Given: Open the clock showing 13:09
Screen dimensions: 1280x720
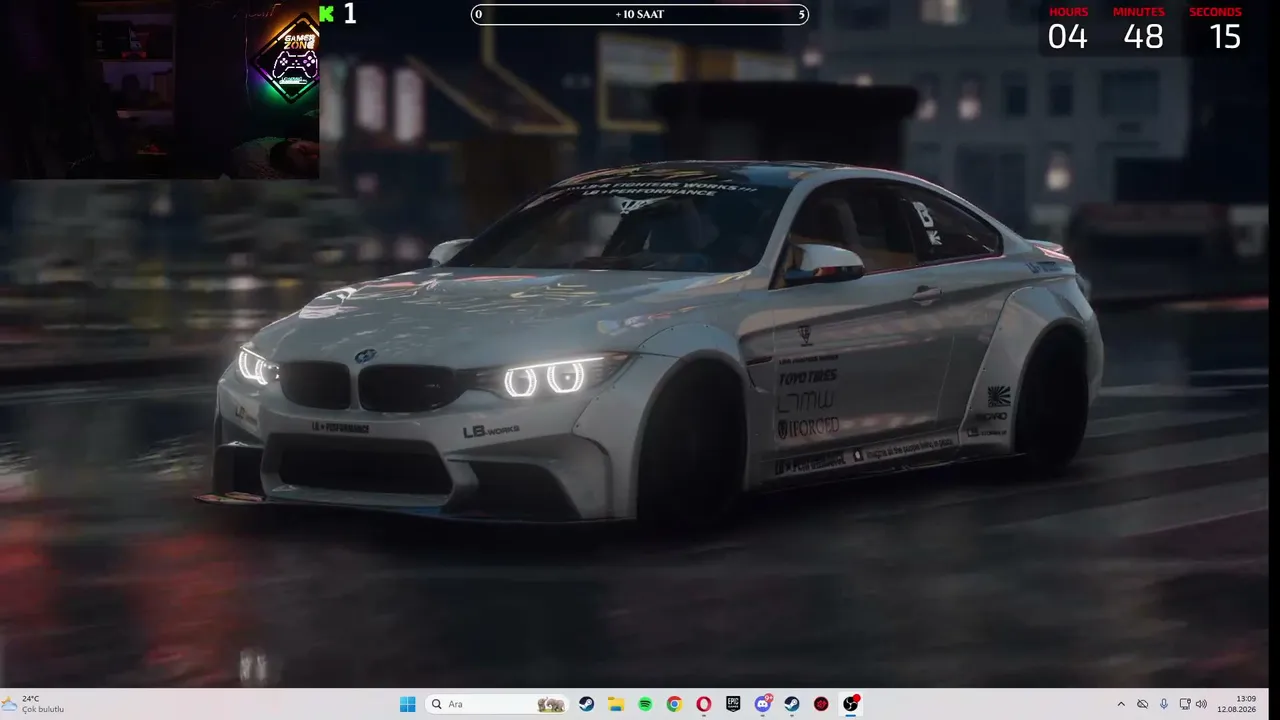Looking at the screenshot, I should click(x=1237, y=704).
